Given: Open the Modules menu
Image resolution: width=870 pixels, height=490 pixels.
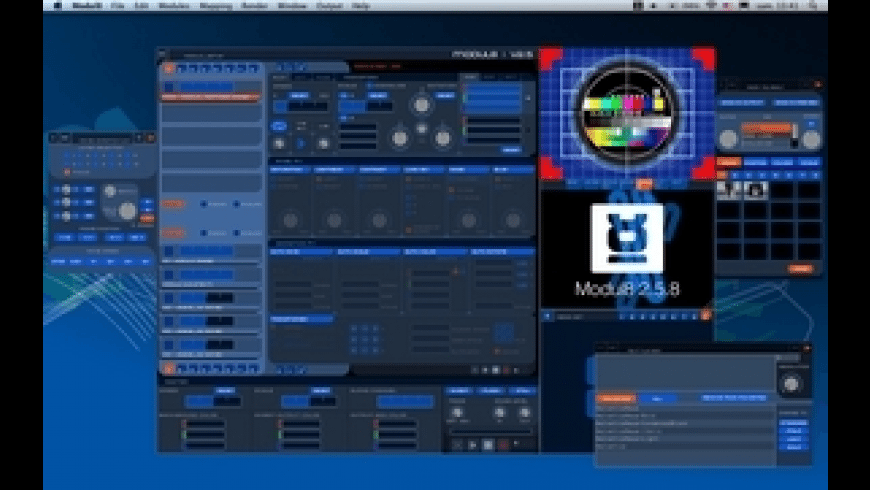Looking at the screenshot, I should (x=174, y=6).
